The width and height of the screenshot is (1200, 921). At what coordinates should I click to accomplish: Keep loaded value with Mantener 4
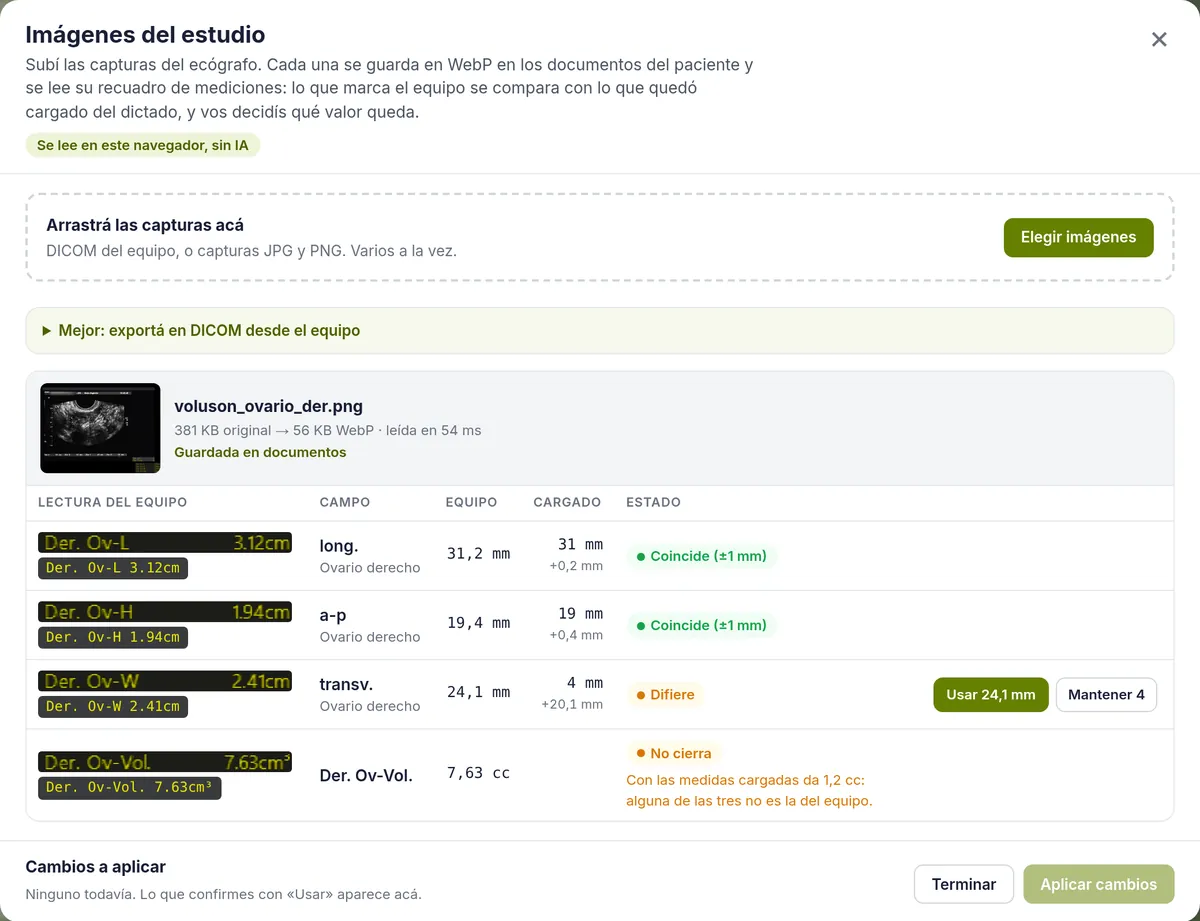pyautogui.click(x=1106, y=695)
